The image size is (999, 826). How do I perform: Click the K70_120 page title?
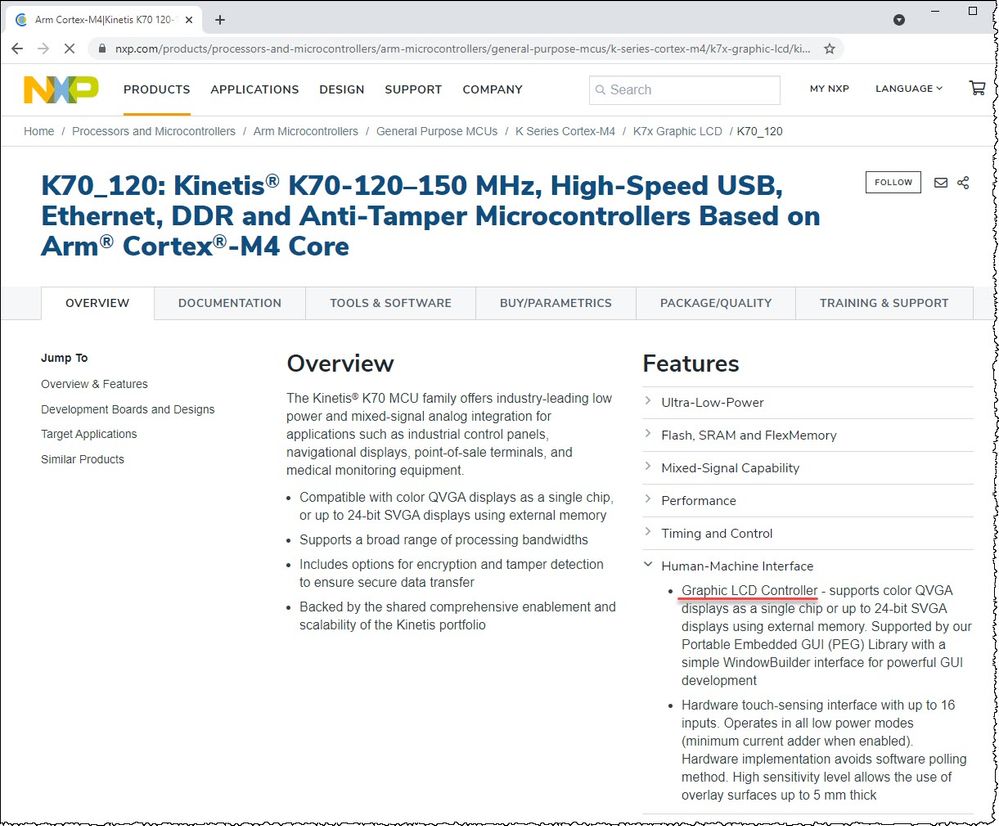coord(431,216)
